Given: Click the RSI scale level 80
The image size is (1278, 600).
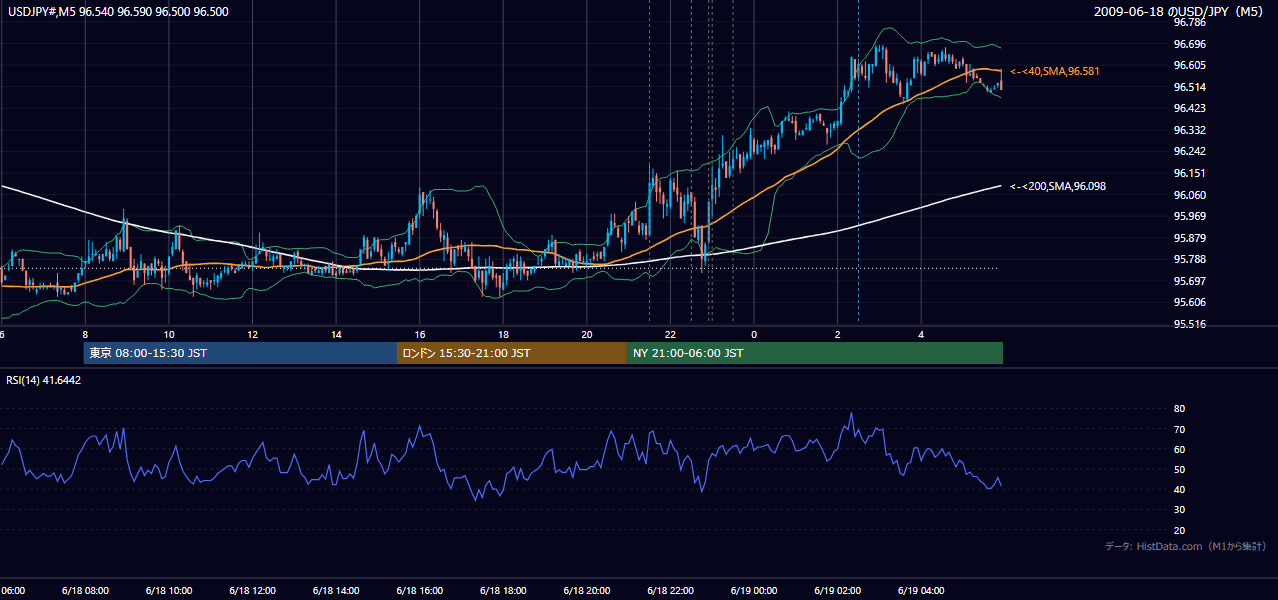Looking at the screenshot, I should pyautogui.click(x=1179, y=409).
